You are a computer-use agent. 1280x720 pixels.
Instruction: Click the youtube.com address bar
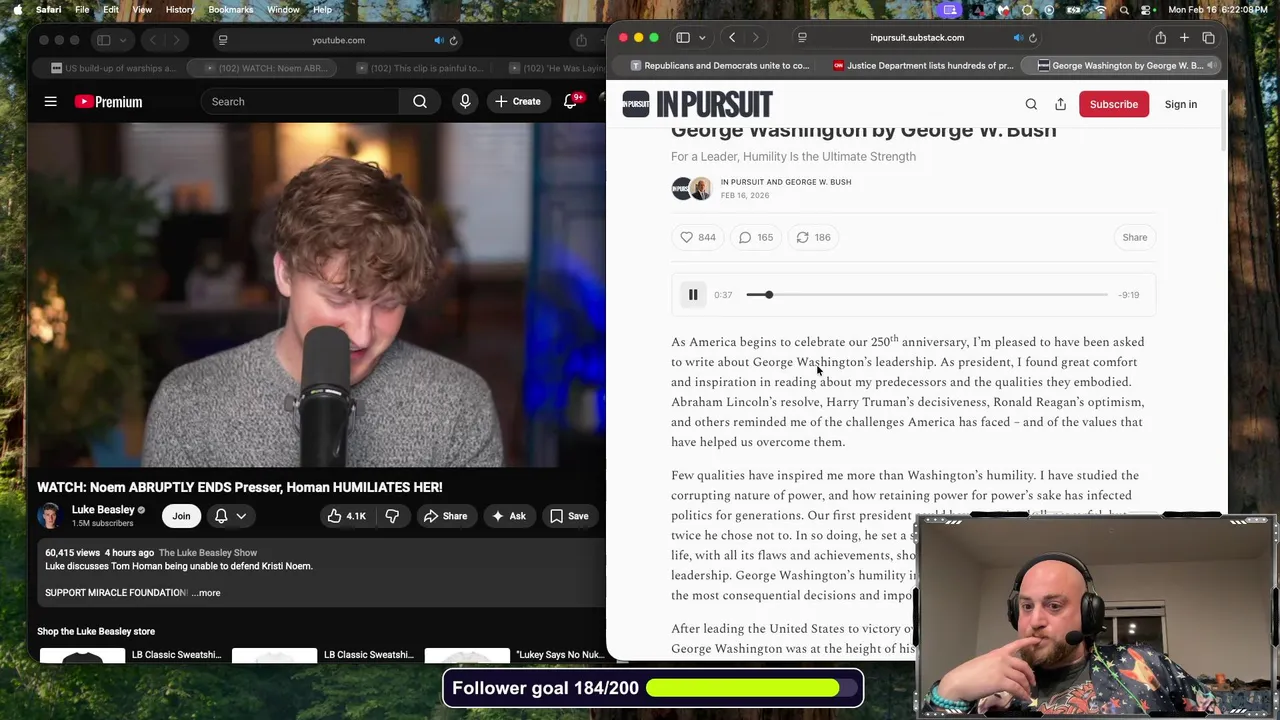tap(338, 40)
